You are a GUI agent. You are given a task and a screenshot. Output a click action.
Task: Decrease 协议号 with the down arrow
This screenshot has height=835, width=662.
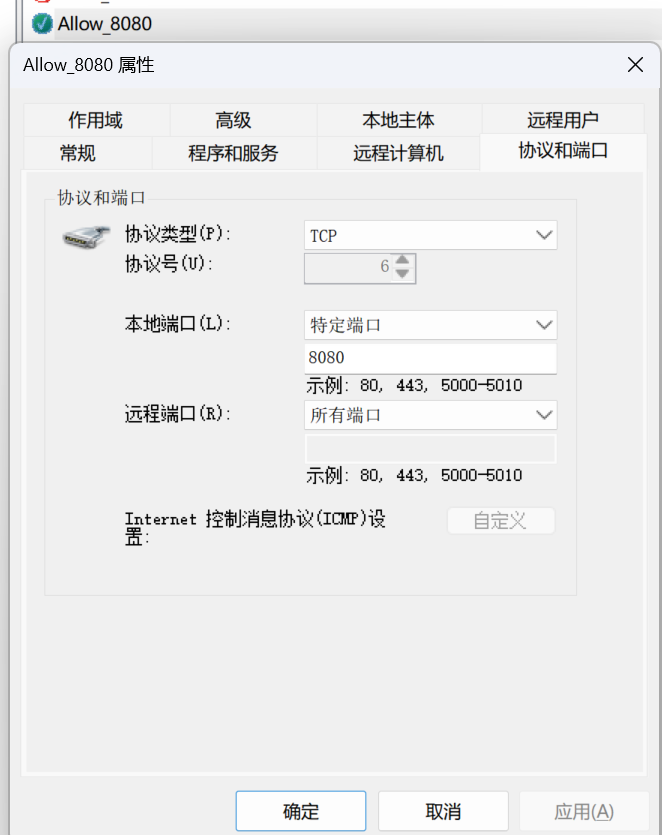[x=402, y=274]
